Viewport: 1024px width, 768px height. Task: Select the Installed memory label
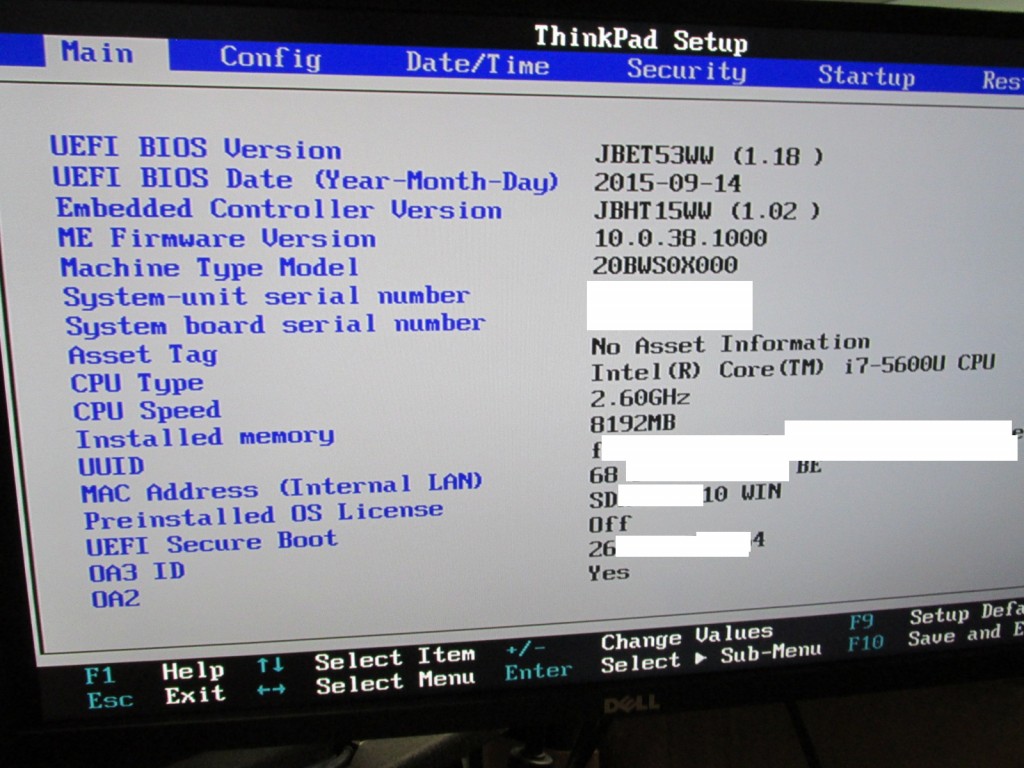206,438
